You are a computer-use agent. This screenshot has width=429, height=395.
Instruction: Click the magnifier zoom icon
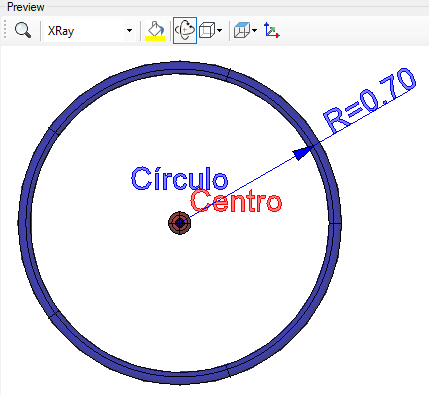(x=23, y=31)
